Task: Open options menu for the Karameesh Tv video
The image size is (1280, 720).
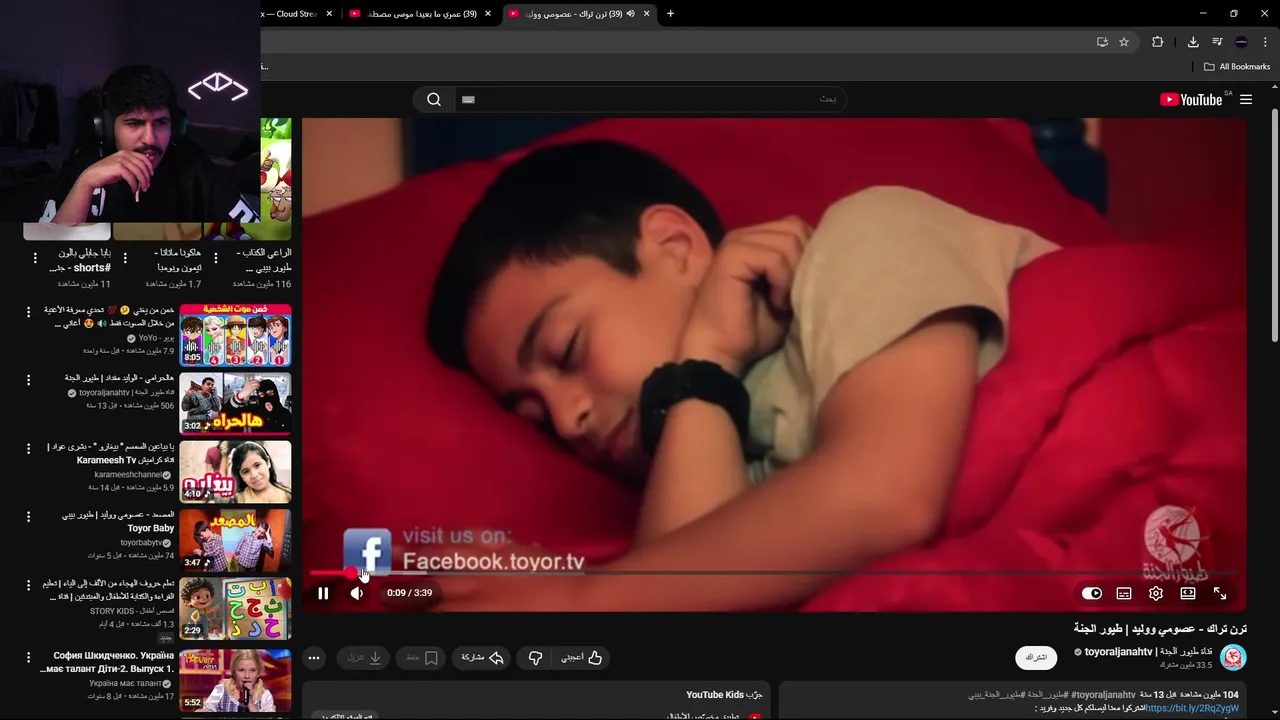Action: tap(28, 448)
